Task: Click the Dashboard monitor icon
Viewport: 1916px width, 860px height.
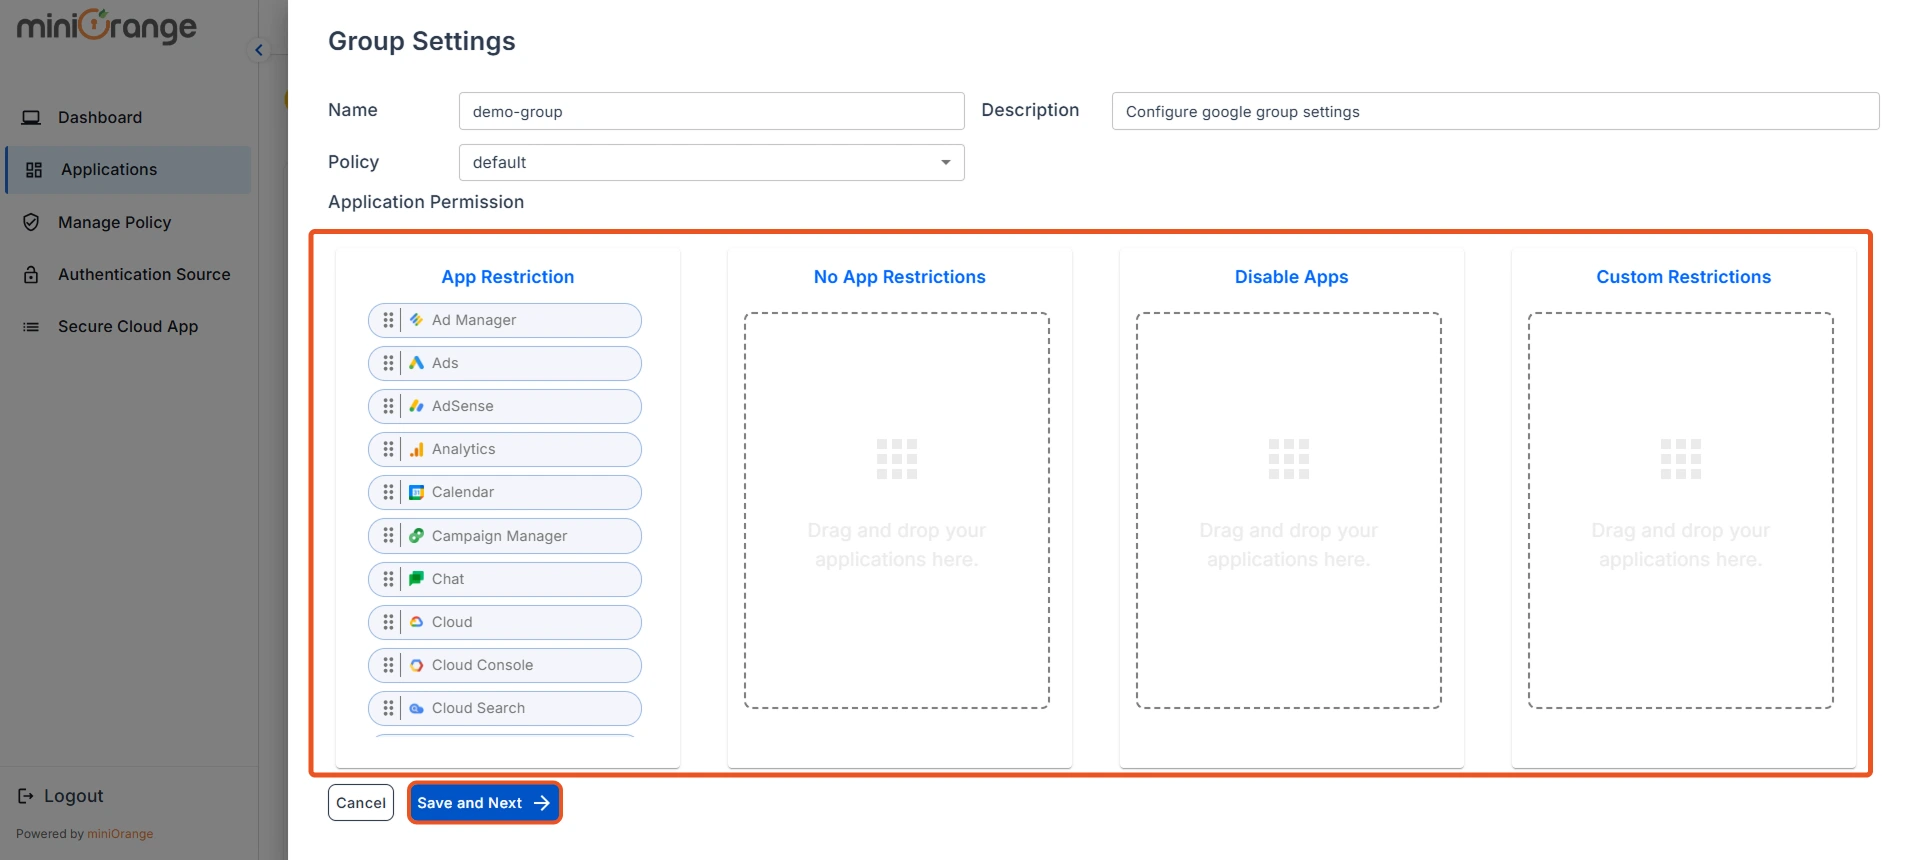Action: [x=31, y=117]
